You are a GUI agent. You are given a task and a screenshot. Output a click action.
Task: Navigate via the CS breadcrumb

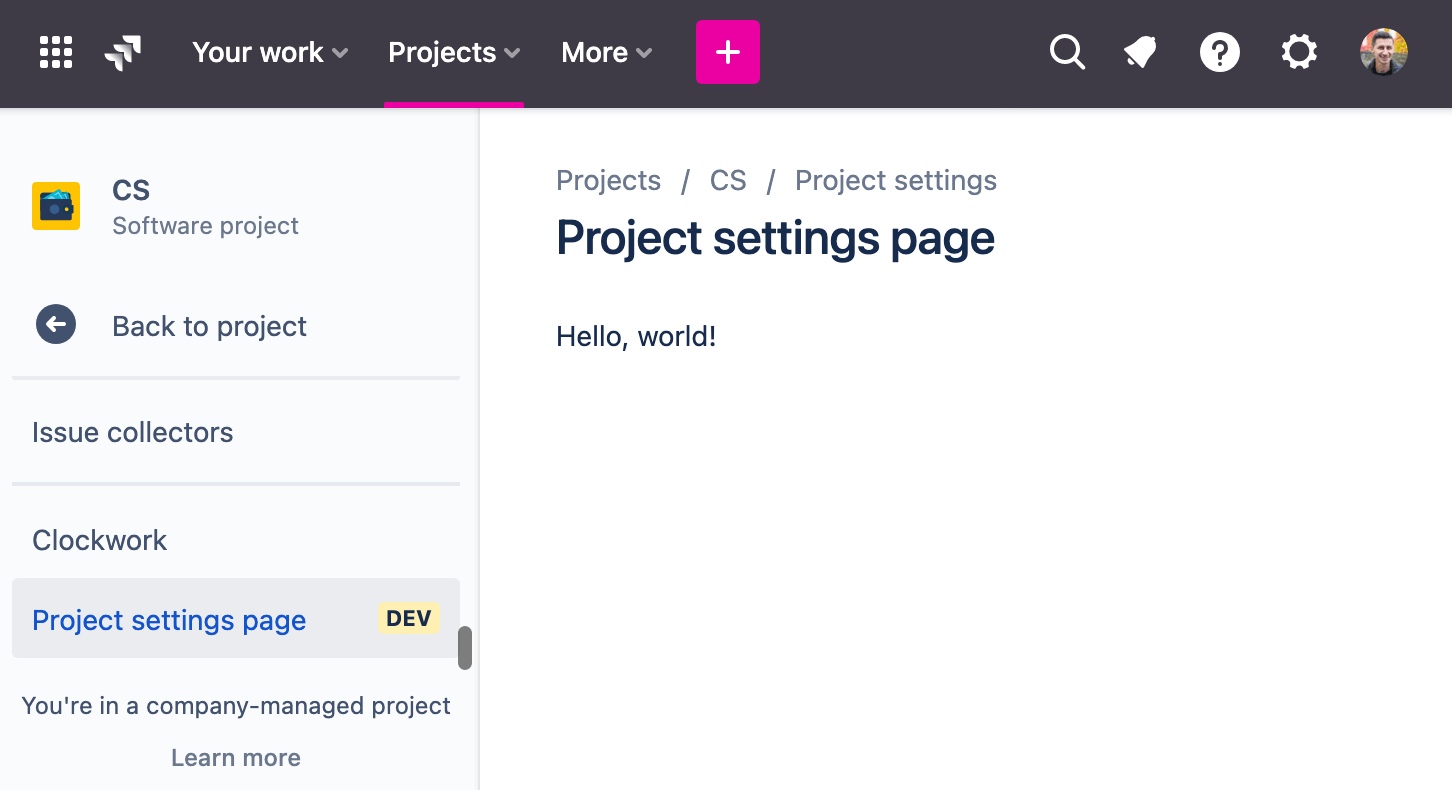pos(728,180)
